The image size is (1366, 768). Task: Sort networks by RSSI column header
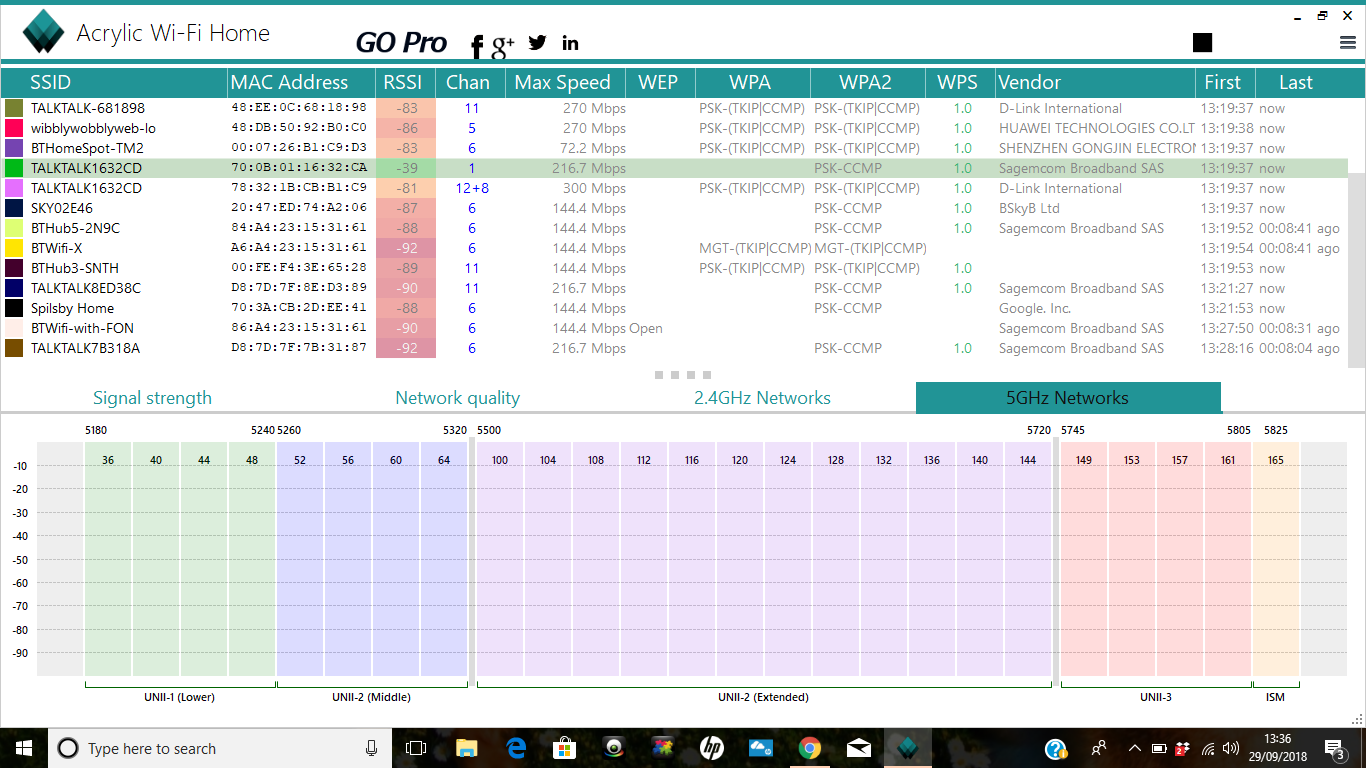click(403, 82)
